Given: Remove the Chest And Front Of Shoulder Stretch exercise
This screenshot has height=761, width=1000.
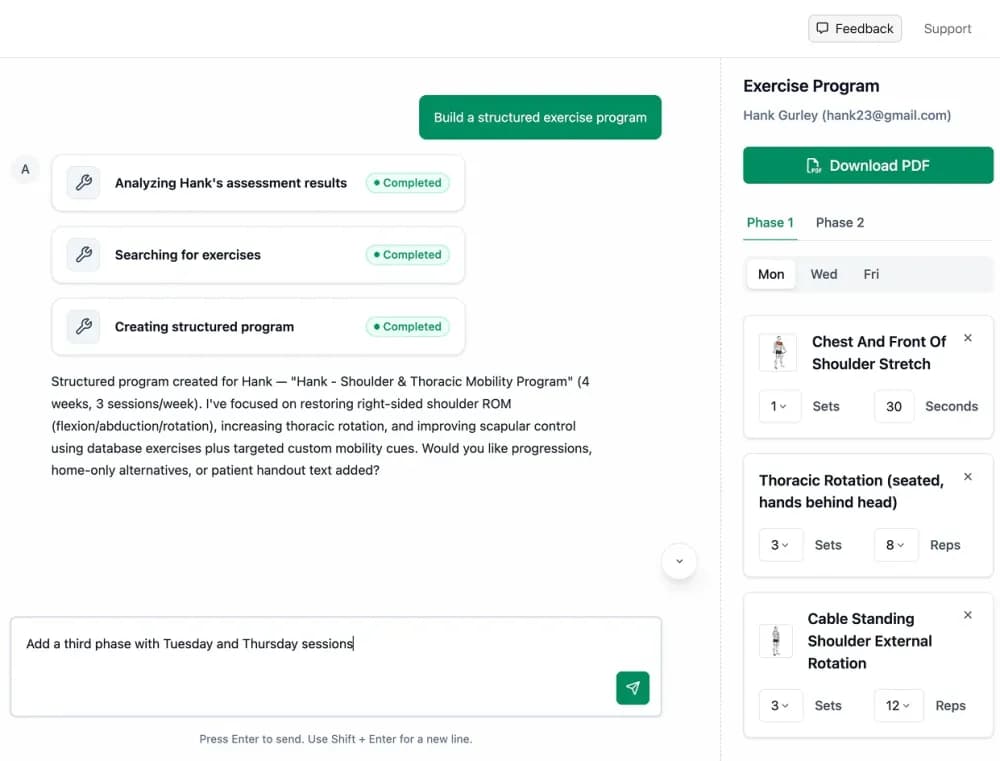Looking at the screenshot, I should coord(967,338).
